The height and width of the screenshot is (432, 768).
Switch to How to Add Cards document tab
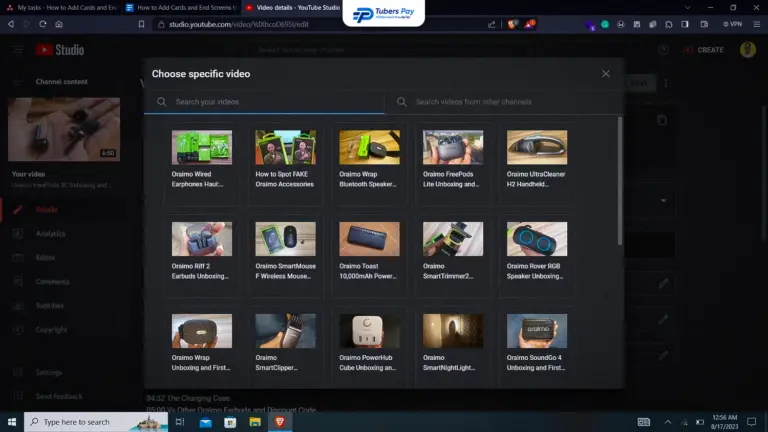tap(181, 7)
